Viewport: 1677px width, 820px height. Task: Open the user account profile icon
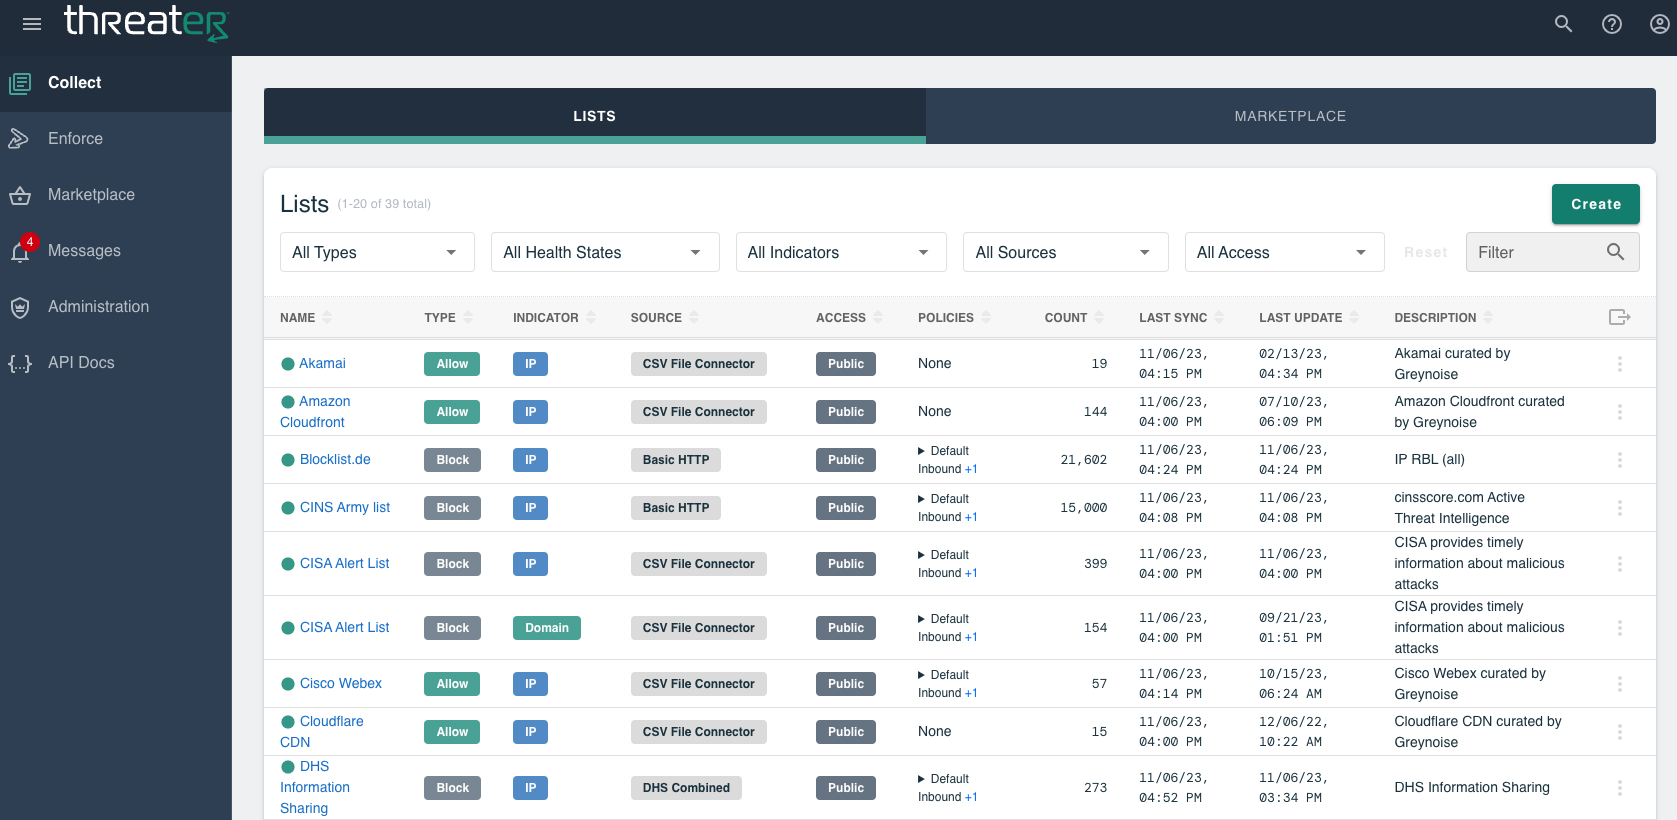click(1660, 24)
